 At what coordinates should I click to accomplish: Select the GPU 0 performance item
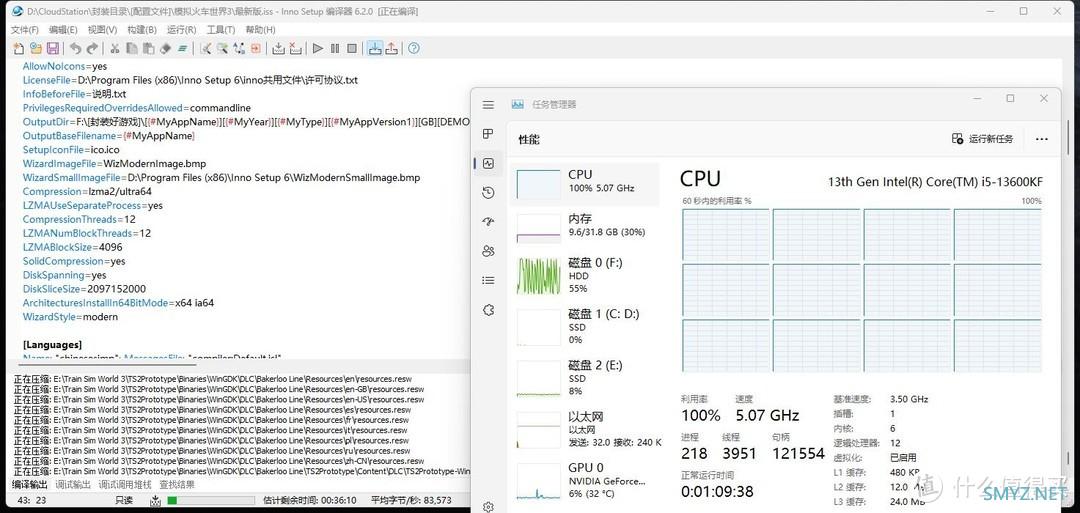[584, 480]
